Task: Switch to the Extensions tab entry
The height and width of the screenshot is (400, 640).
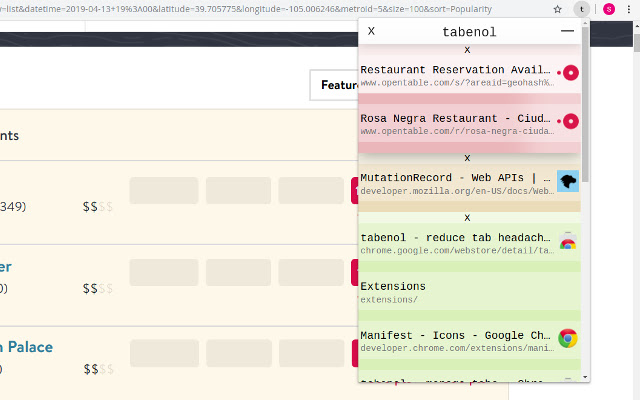Action: 469,292
